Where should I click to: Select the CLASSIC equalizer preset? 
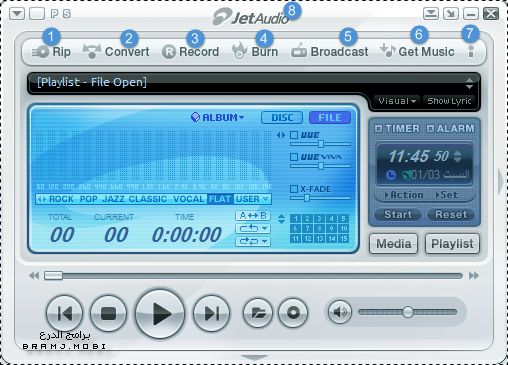pyautogui.click(x=147, y=199)
